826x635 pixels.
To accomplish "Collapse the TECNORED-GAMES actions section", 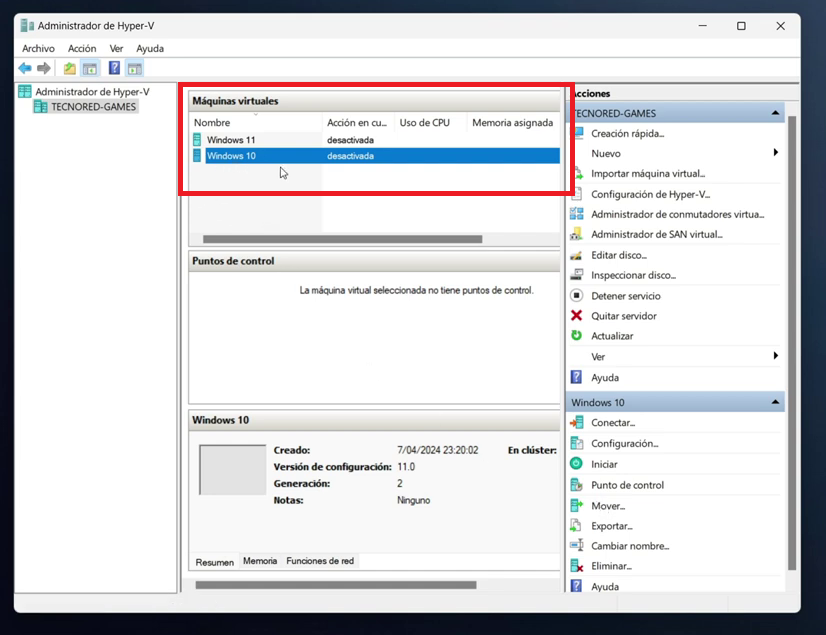I will 775,113.
